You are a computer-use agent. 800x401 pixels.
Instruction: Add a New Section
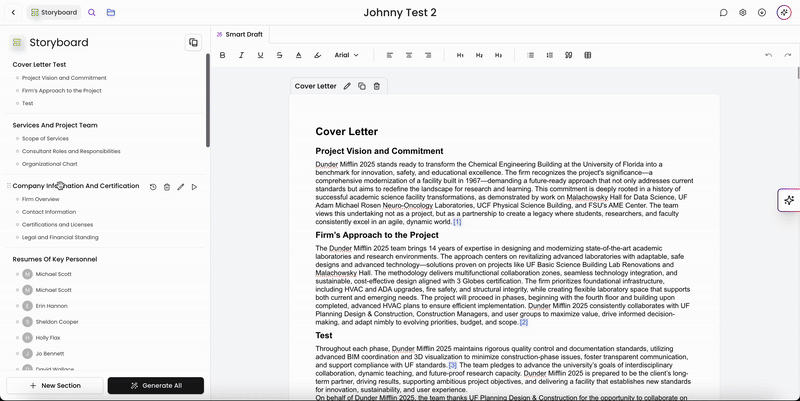coord(55,386)
